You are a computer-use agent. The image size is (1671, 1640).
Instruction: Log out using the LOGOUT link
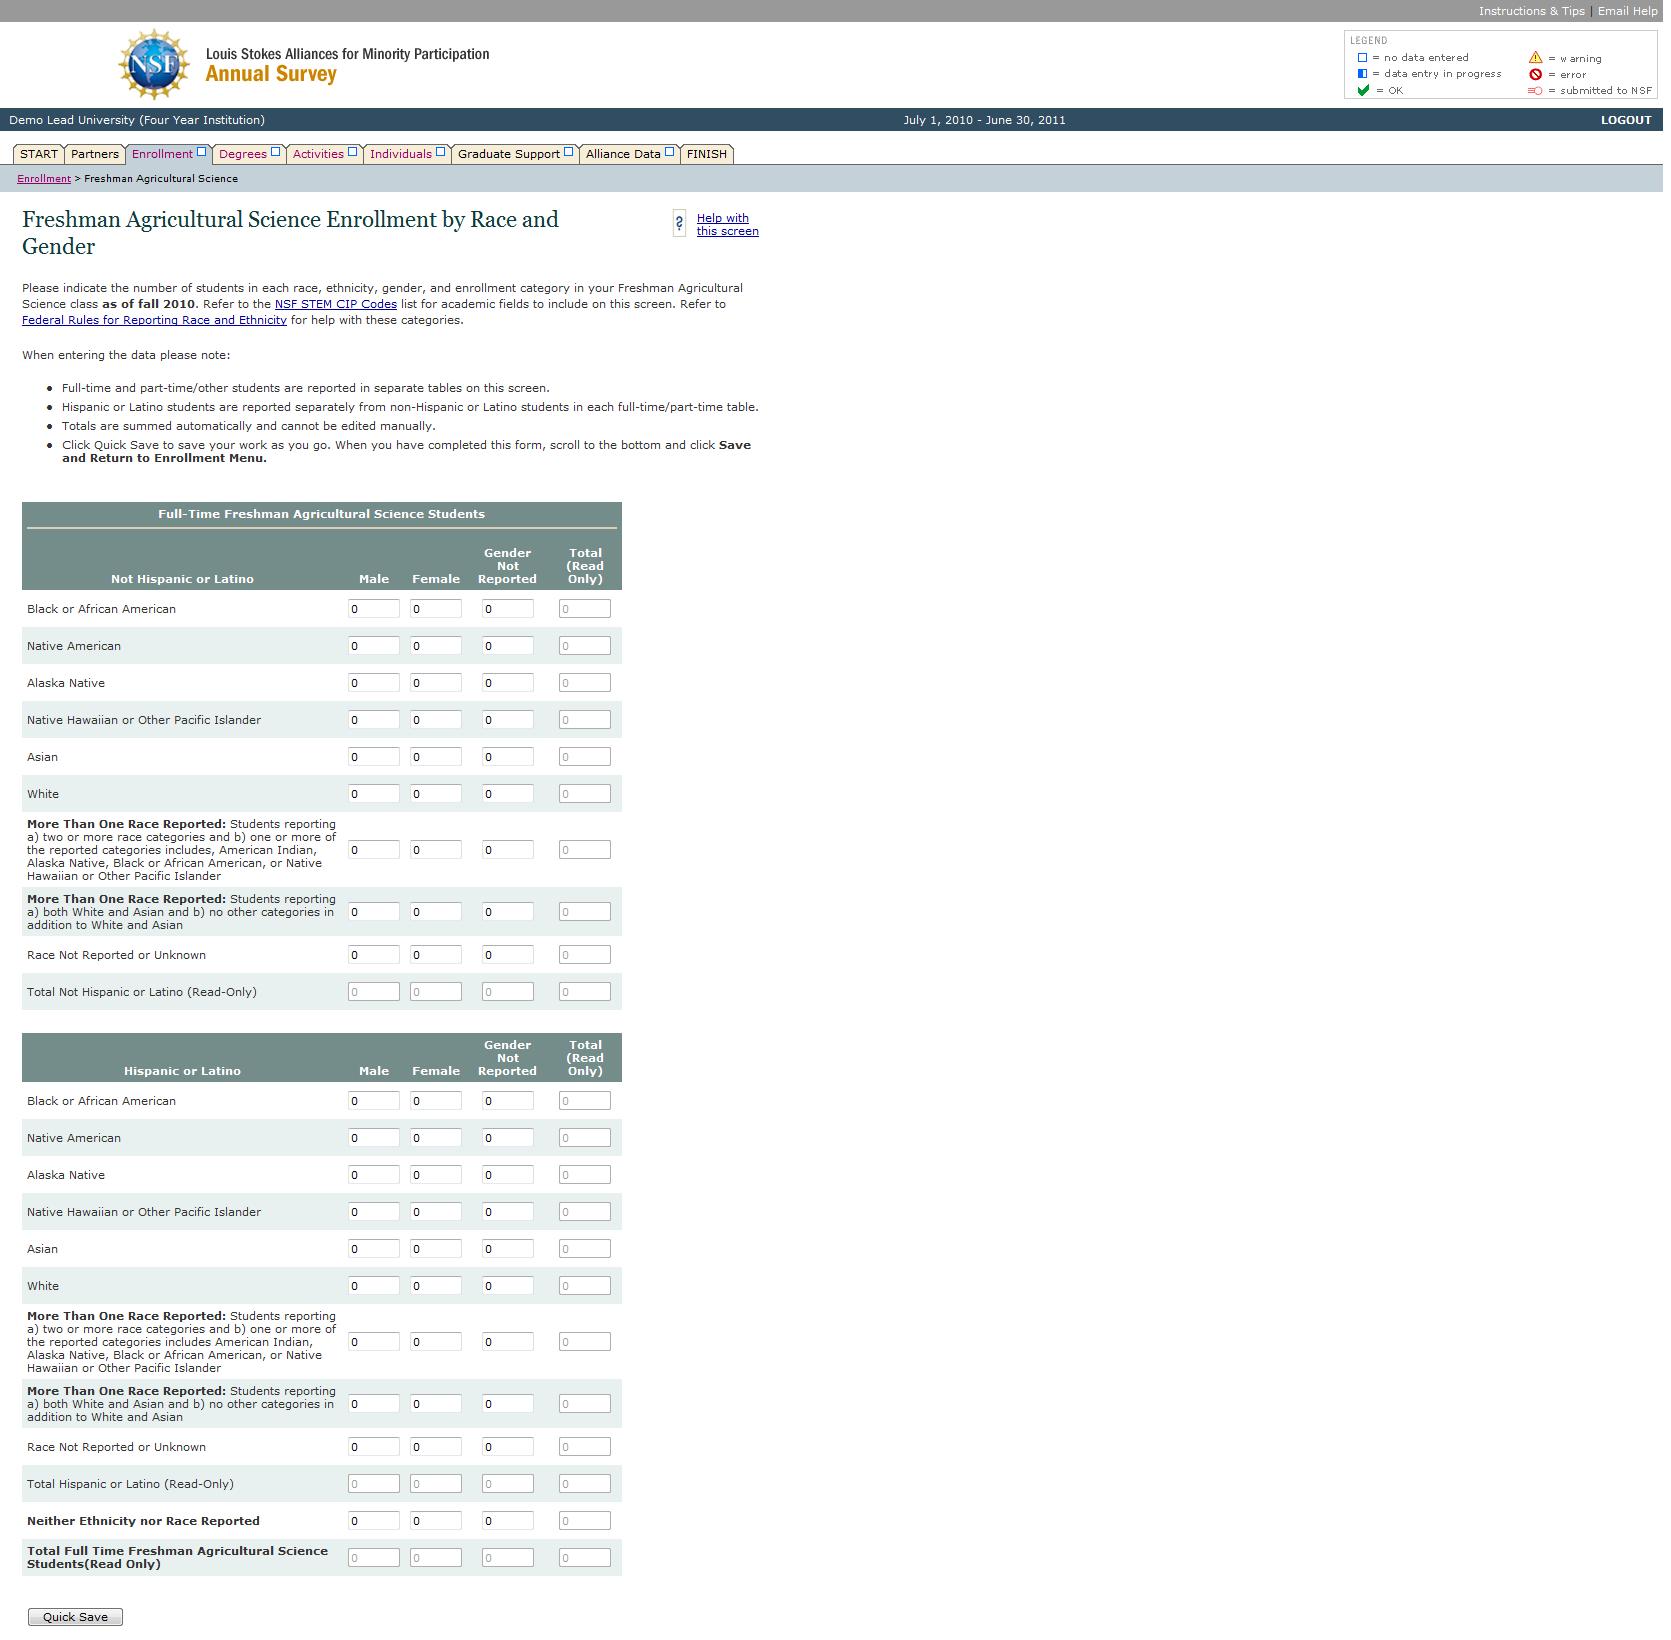1625,120
